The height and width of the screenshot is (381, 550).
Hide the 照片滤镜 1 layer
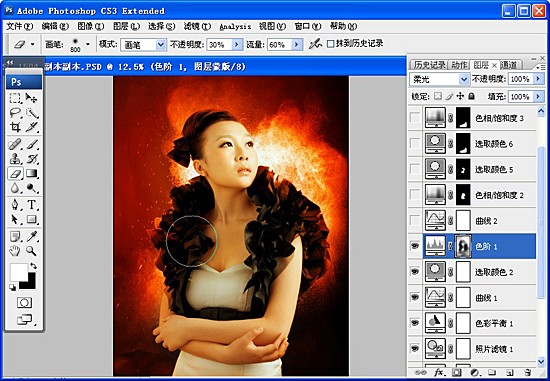pos(415,348)
